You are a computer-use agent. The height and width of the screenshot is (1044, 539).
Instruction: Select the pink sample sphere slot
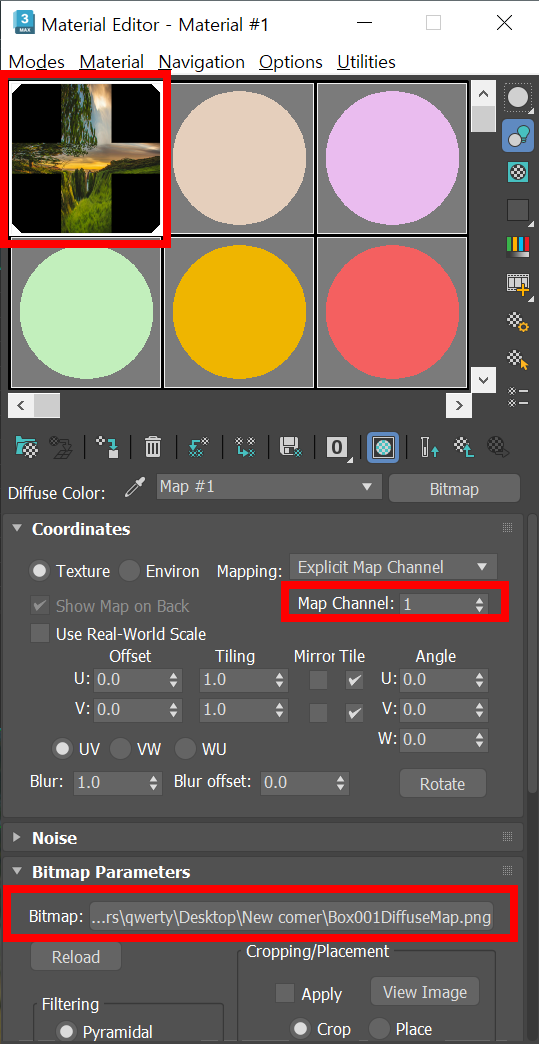[393, 158]
